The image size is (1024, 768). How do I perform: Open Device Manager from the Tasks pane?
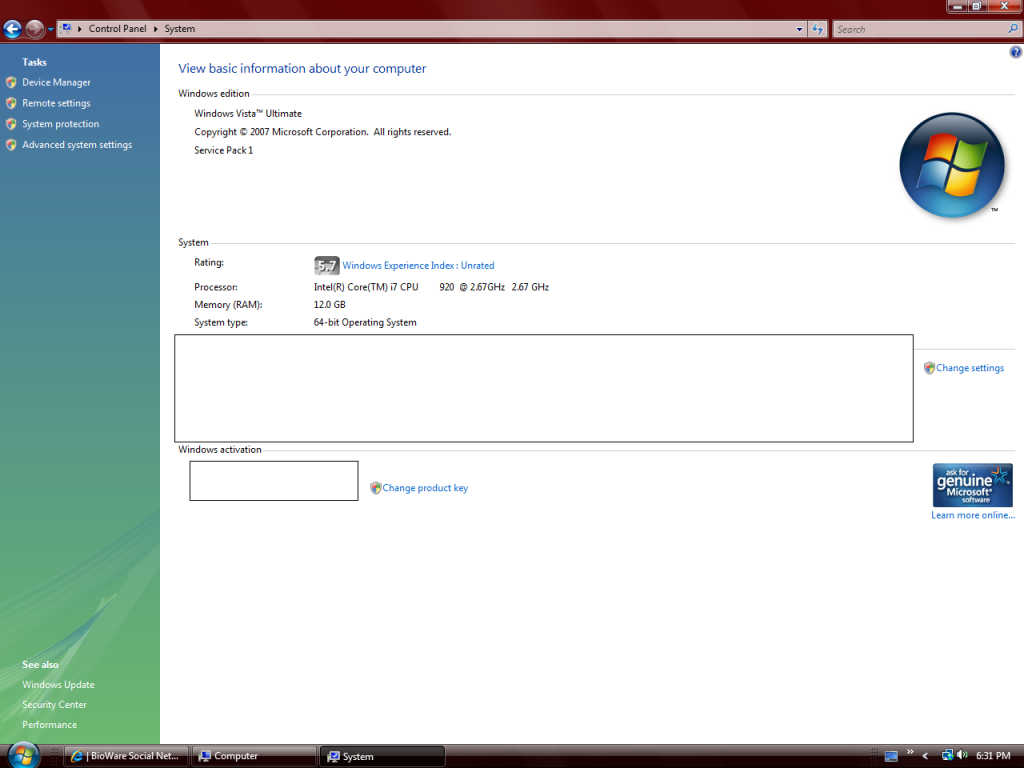[56, 83]
